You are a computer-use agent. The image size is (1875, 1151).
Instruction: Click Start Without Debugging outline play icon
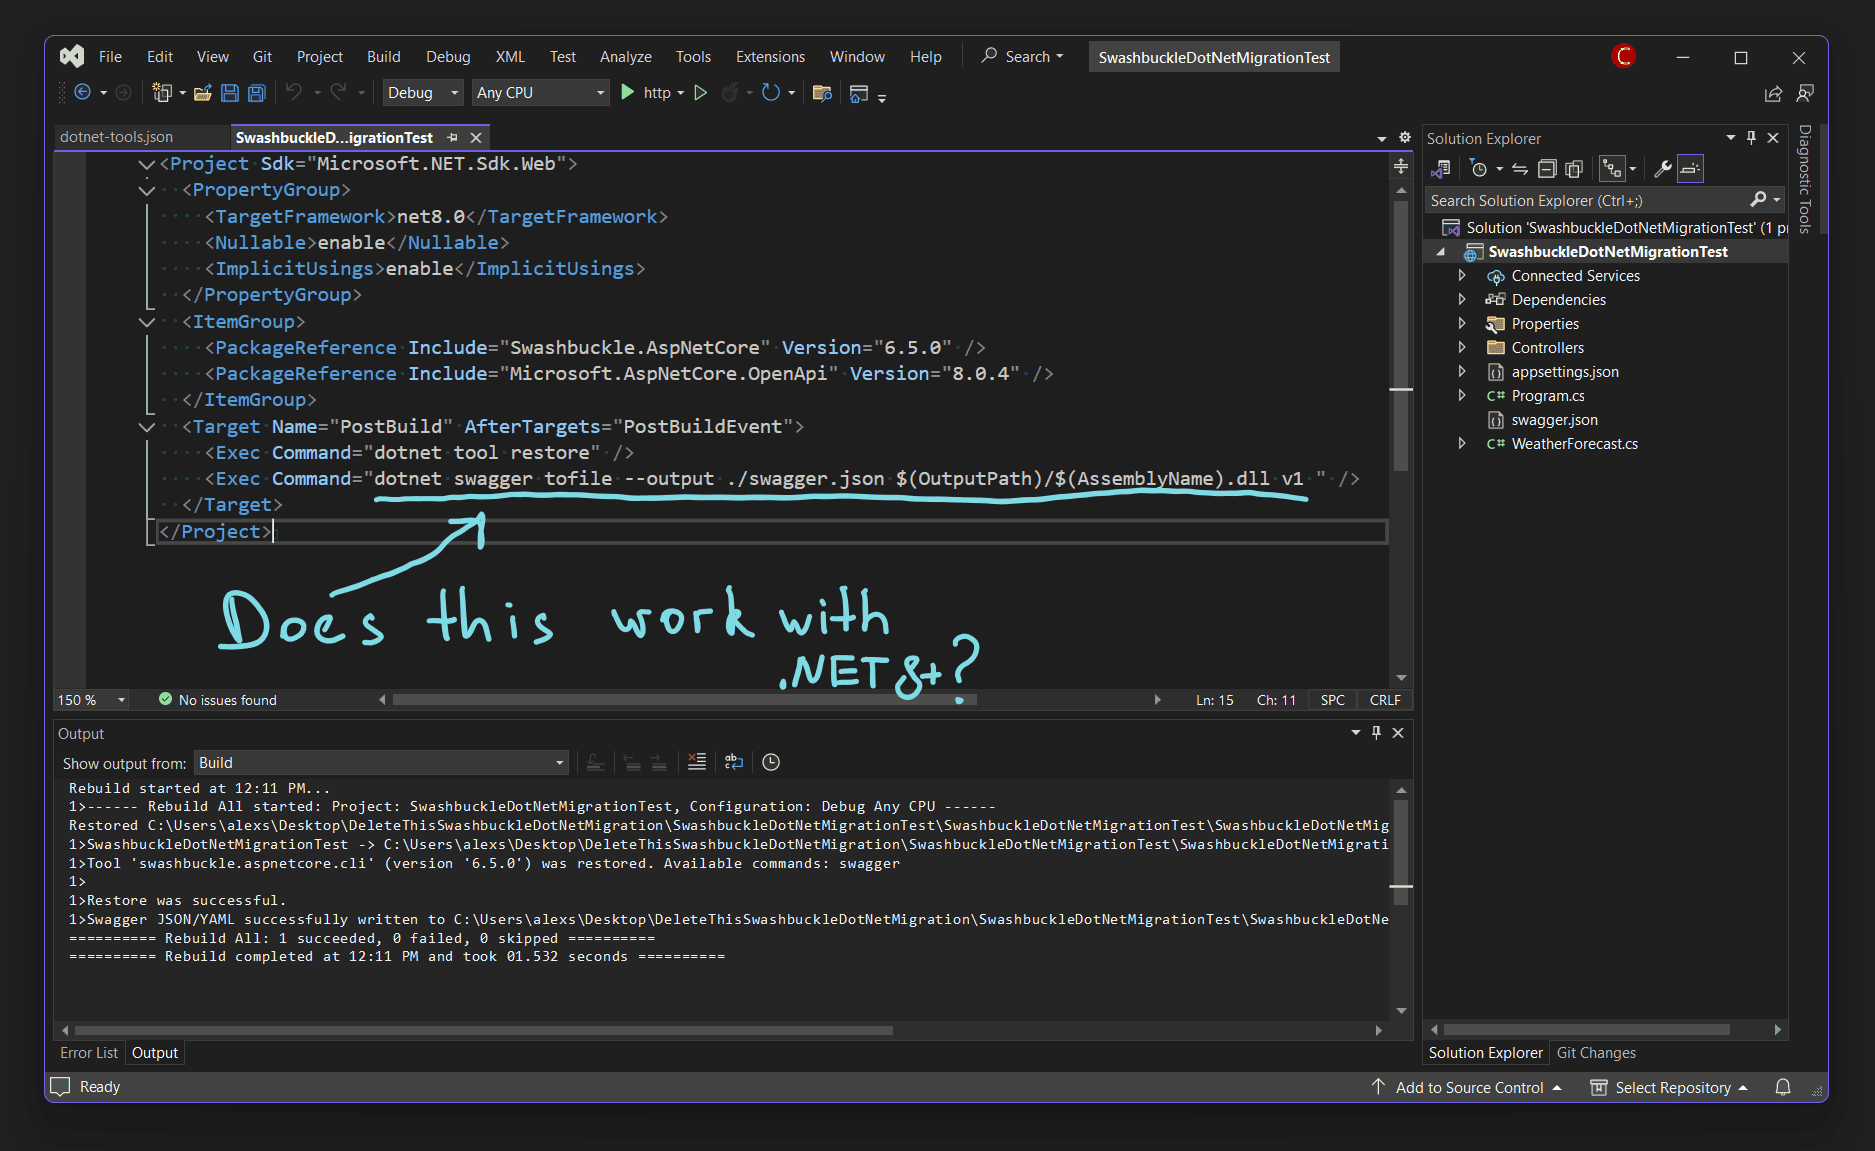point(701,92)
